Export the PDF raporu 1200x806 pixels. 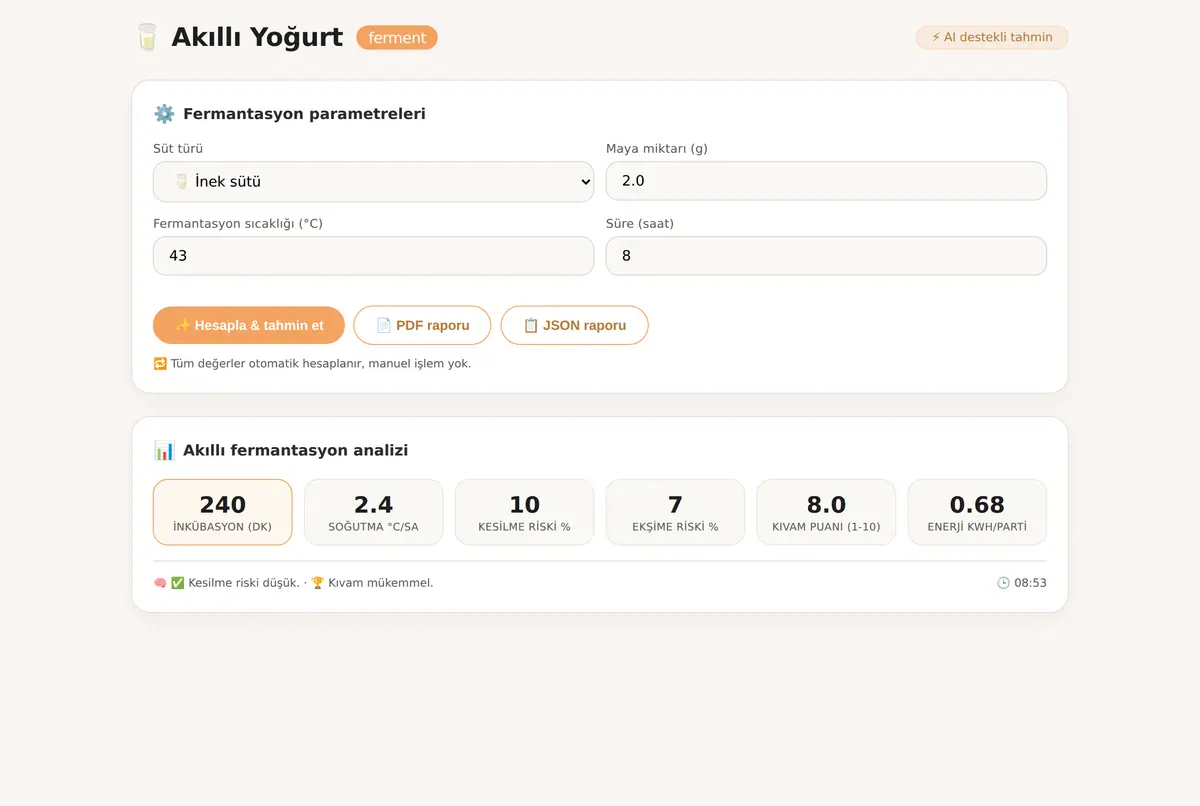pyautogui.click(x=422, y=326)
